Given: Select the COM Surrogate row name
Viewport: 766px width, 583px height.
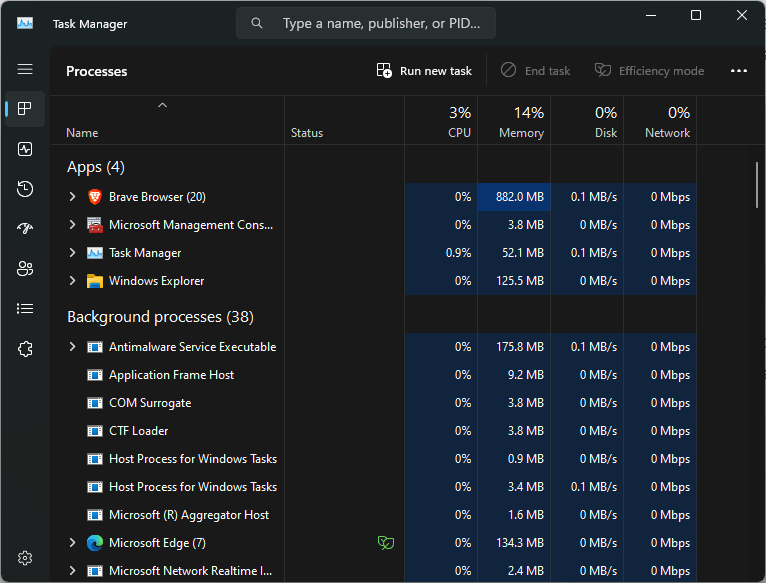Looking at the screenshot, I should [x=150, y=403].
